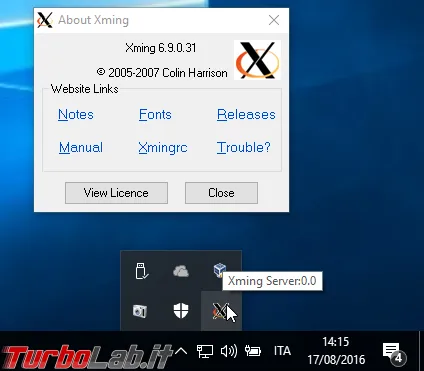Click the Xming logo in the title bar
The image size is (424, 371).
pos(45,20)
